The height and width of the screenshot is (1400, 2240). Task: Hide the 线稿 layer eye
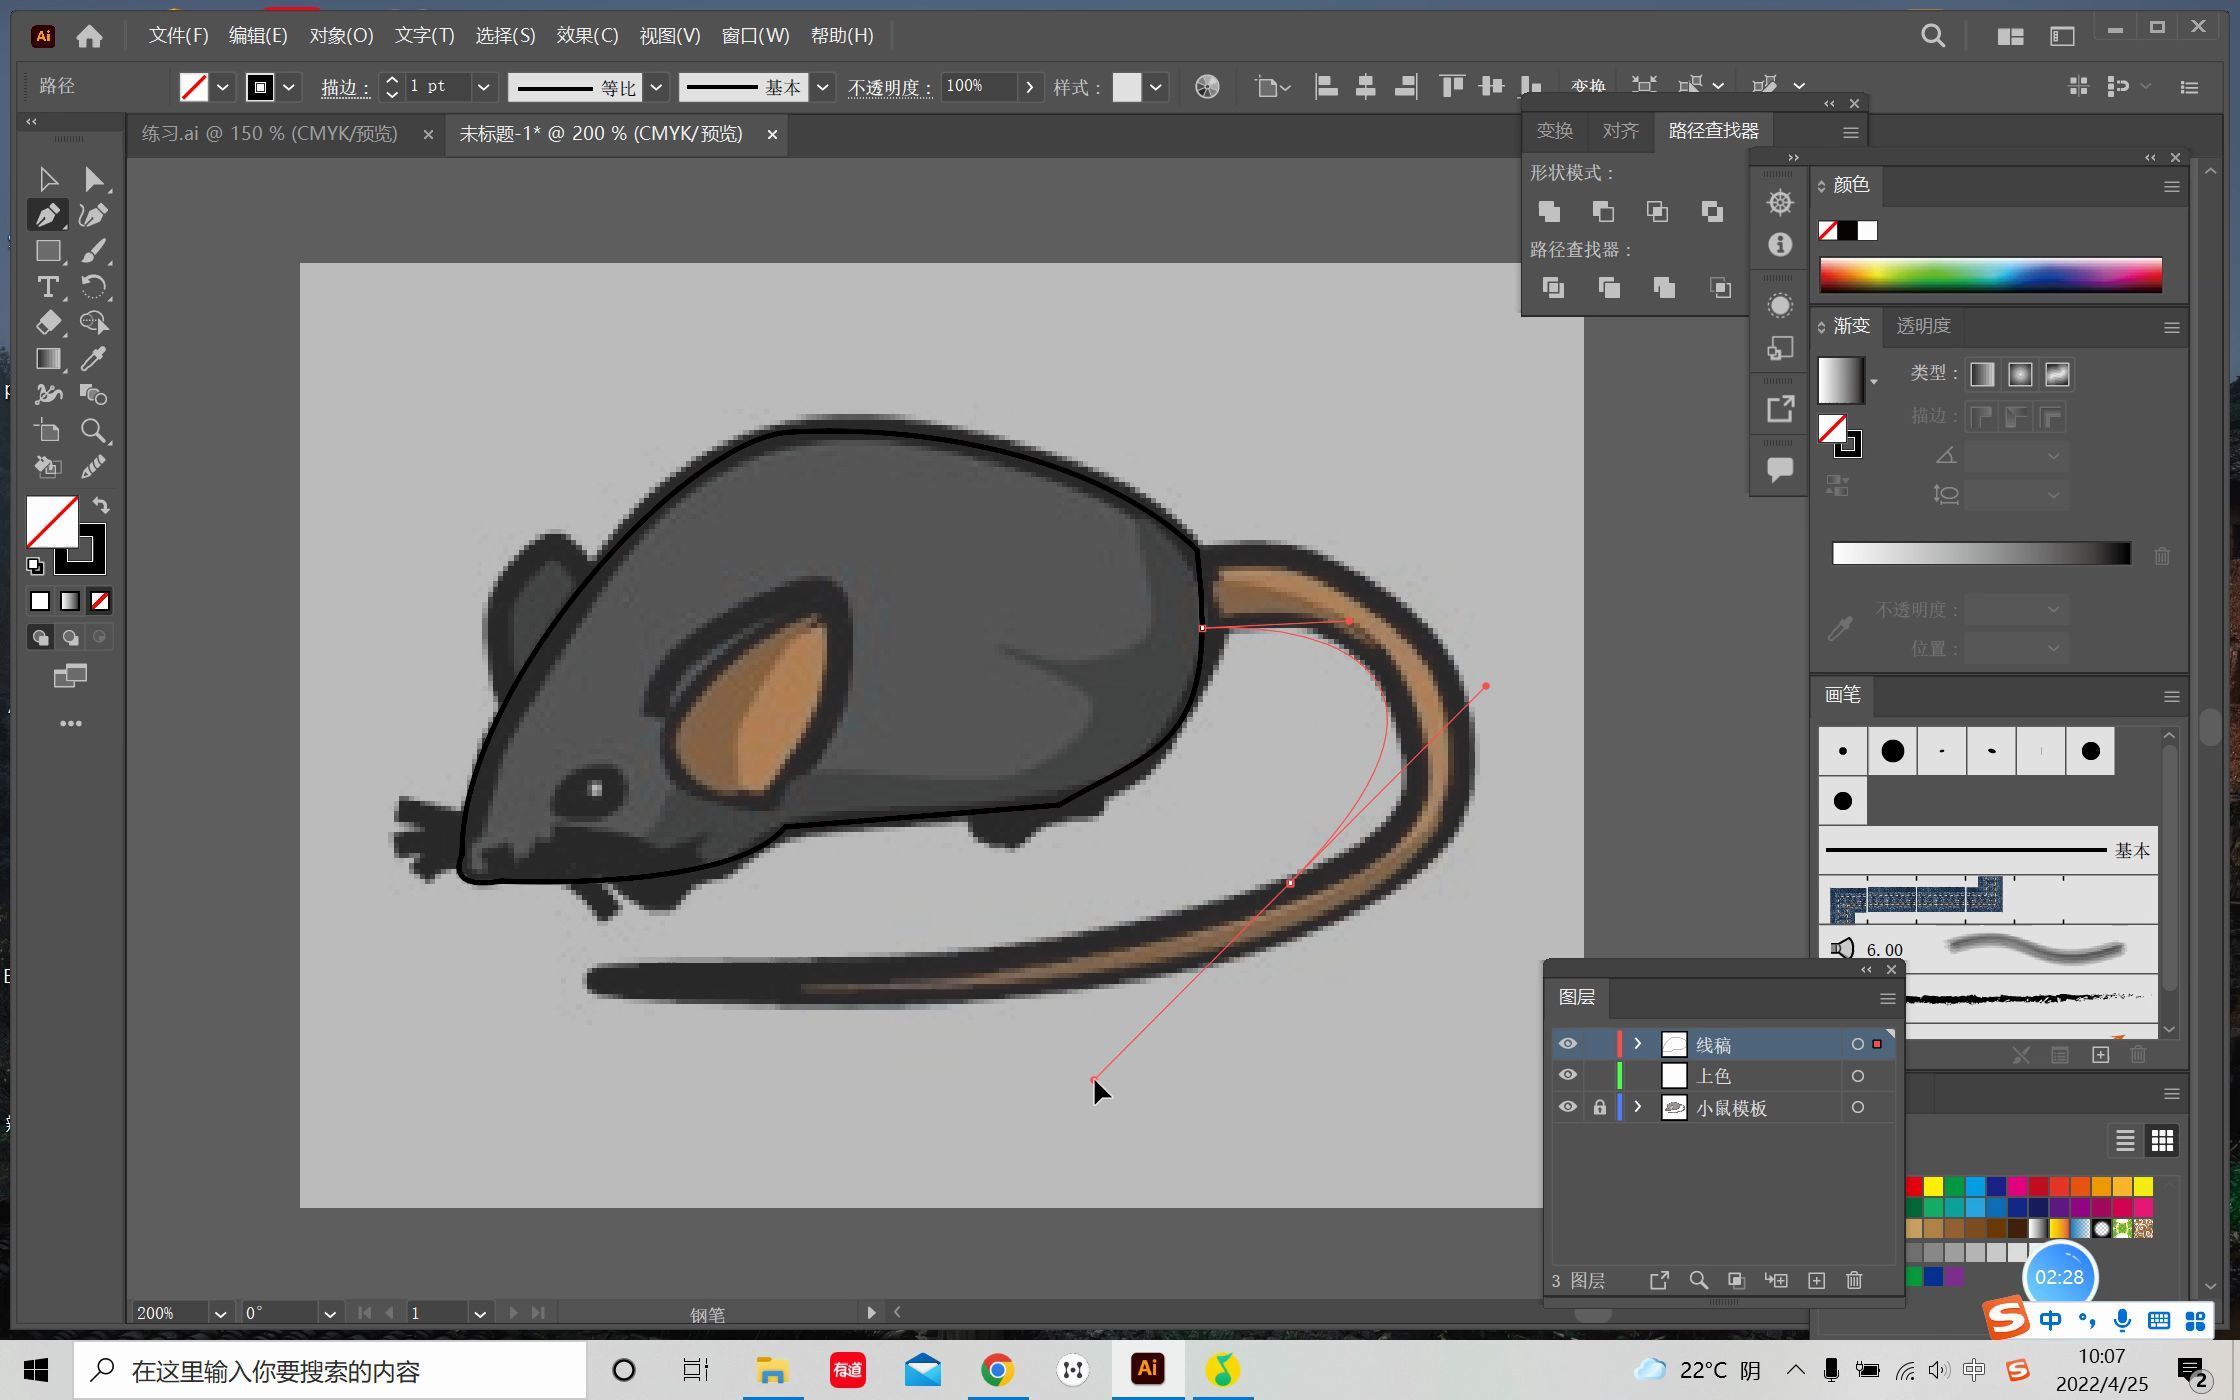(1568, 1044)
